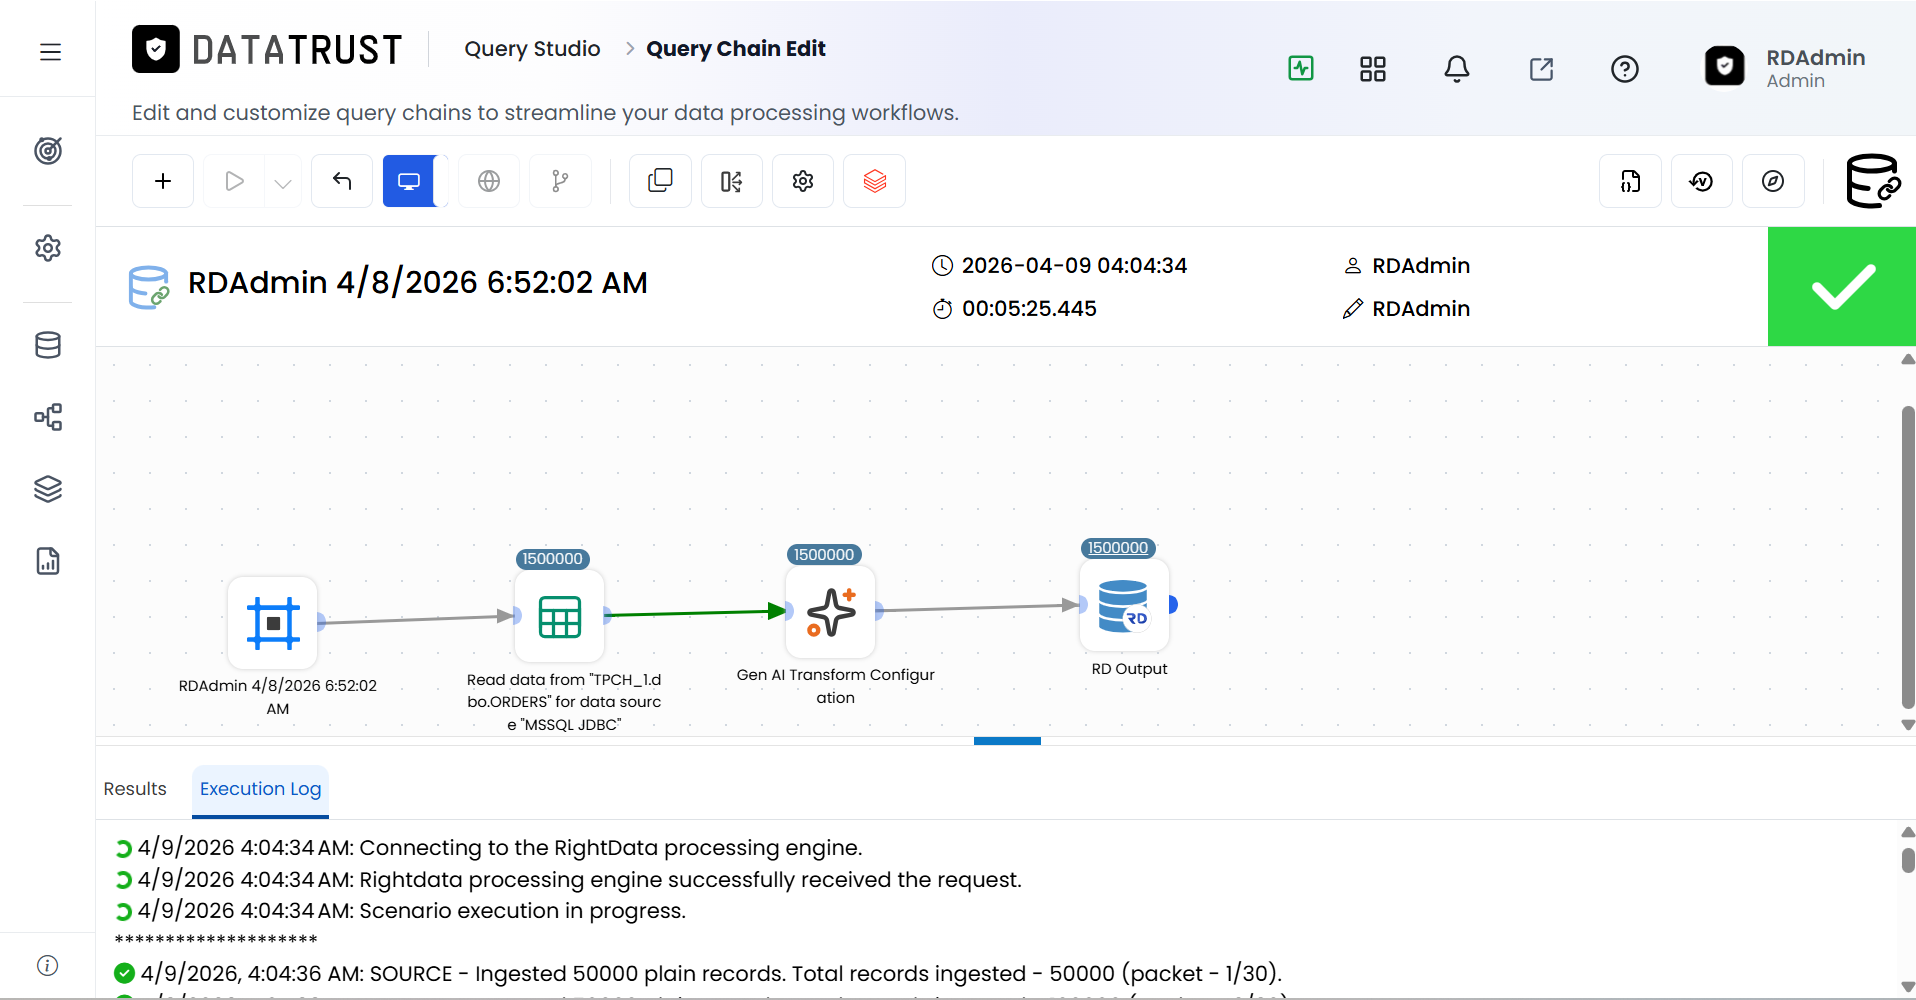Open the notifications bell
The width and height of the screenshot is (1916, 1000).
tap(1457, 69)
